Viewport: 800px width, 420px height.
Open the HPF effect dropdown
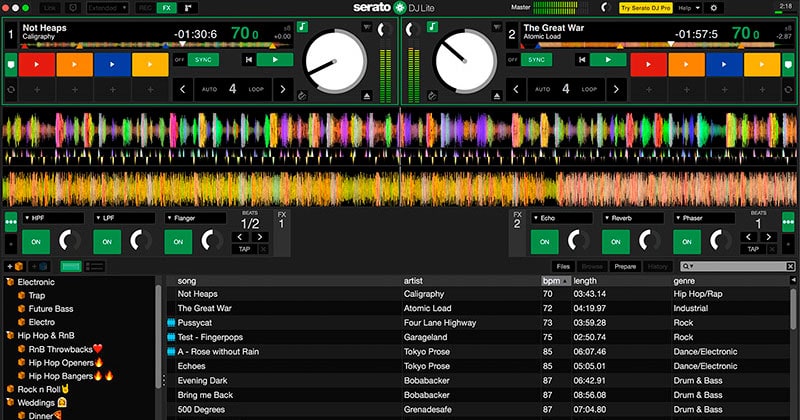pos(53,218)
